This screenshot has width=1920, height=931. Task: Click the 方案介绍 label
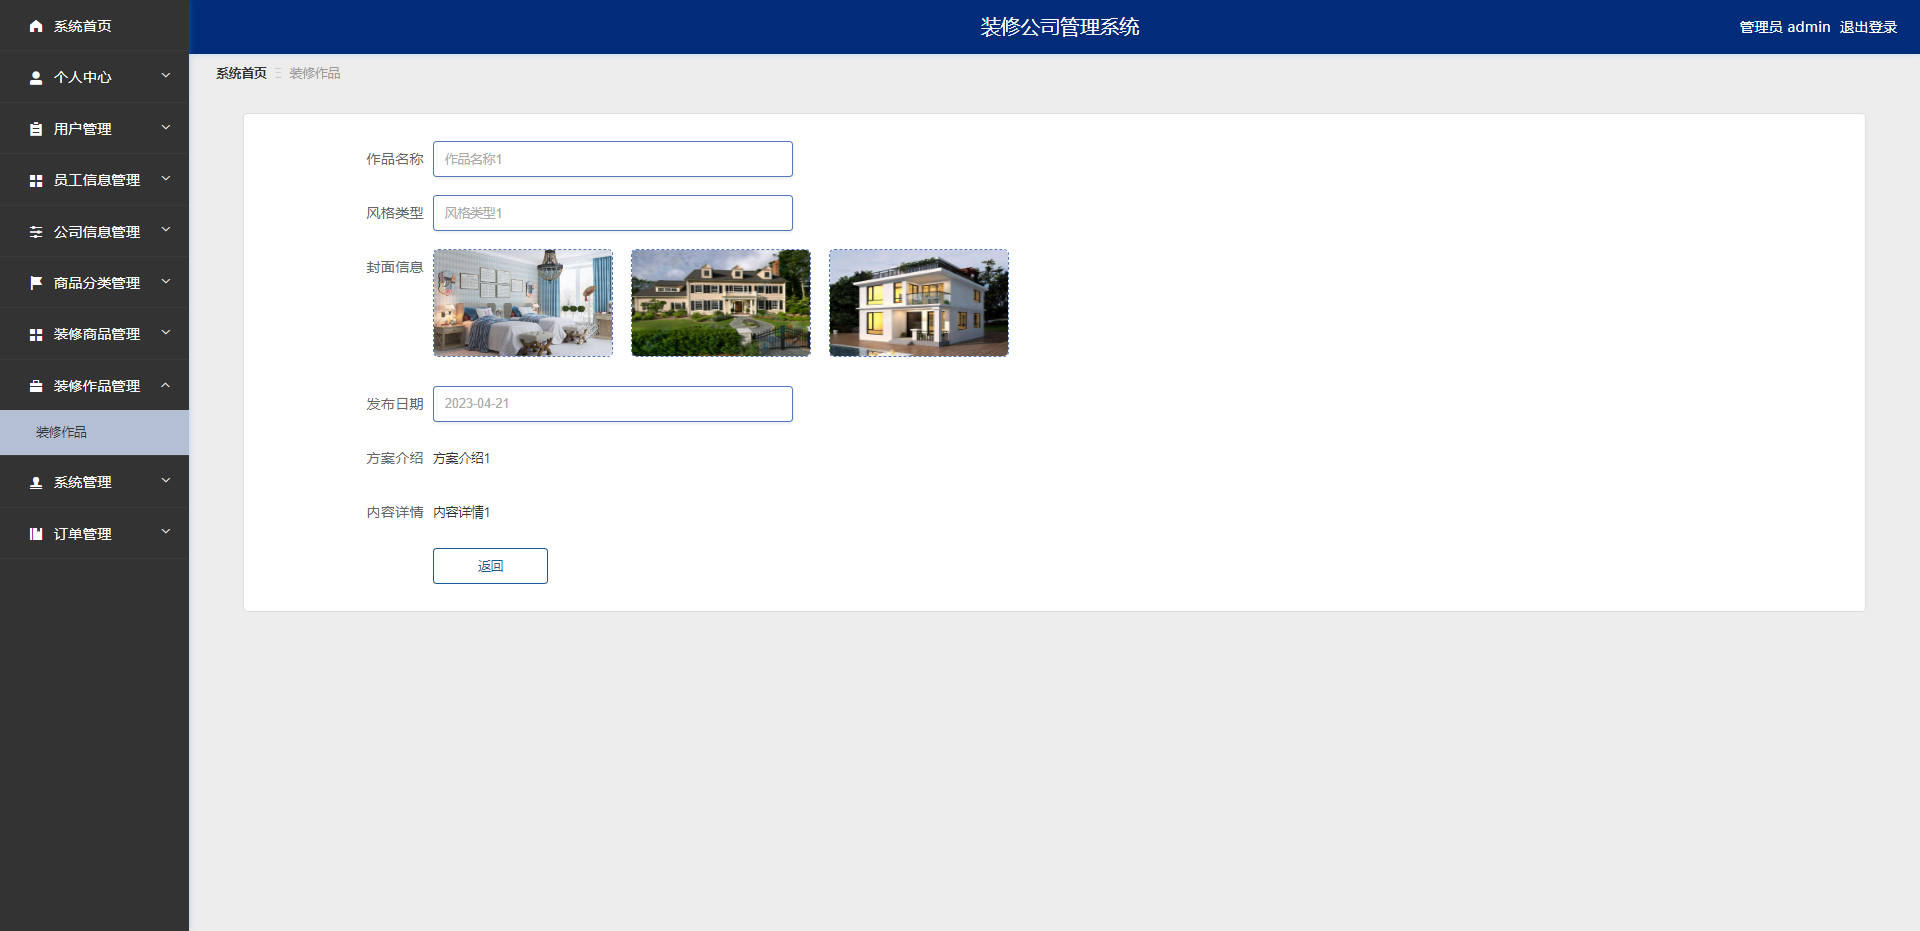[395, 458]
